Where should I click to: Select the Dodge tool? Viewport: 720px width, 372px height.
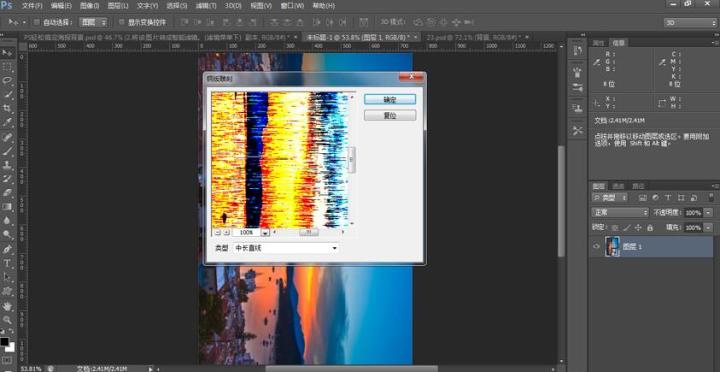7,235
